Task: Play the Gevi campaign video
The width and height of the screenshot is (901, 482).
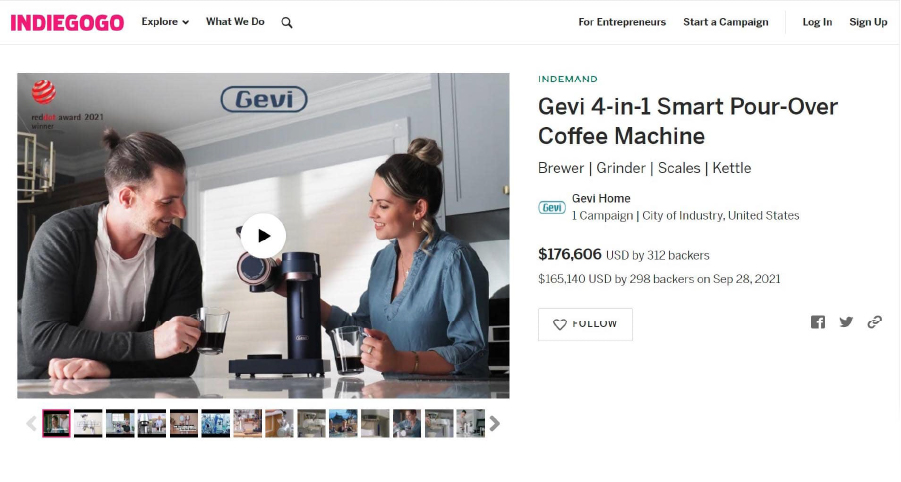Action: pyautogui.click(x=263, y=236)
